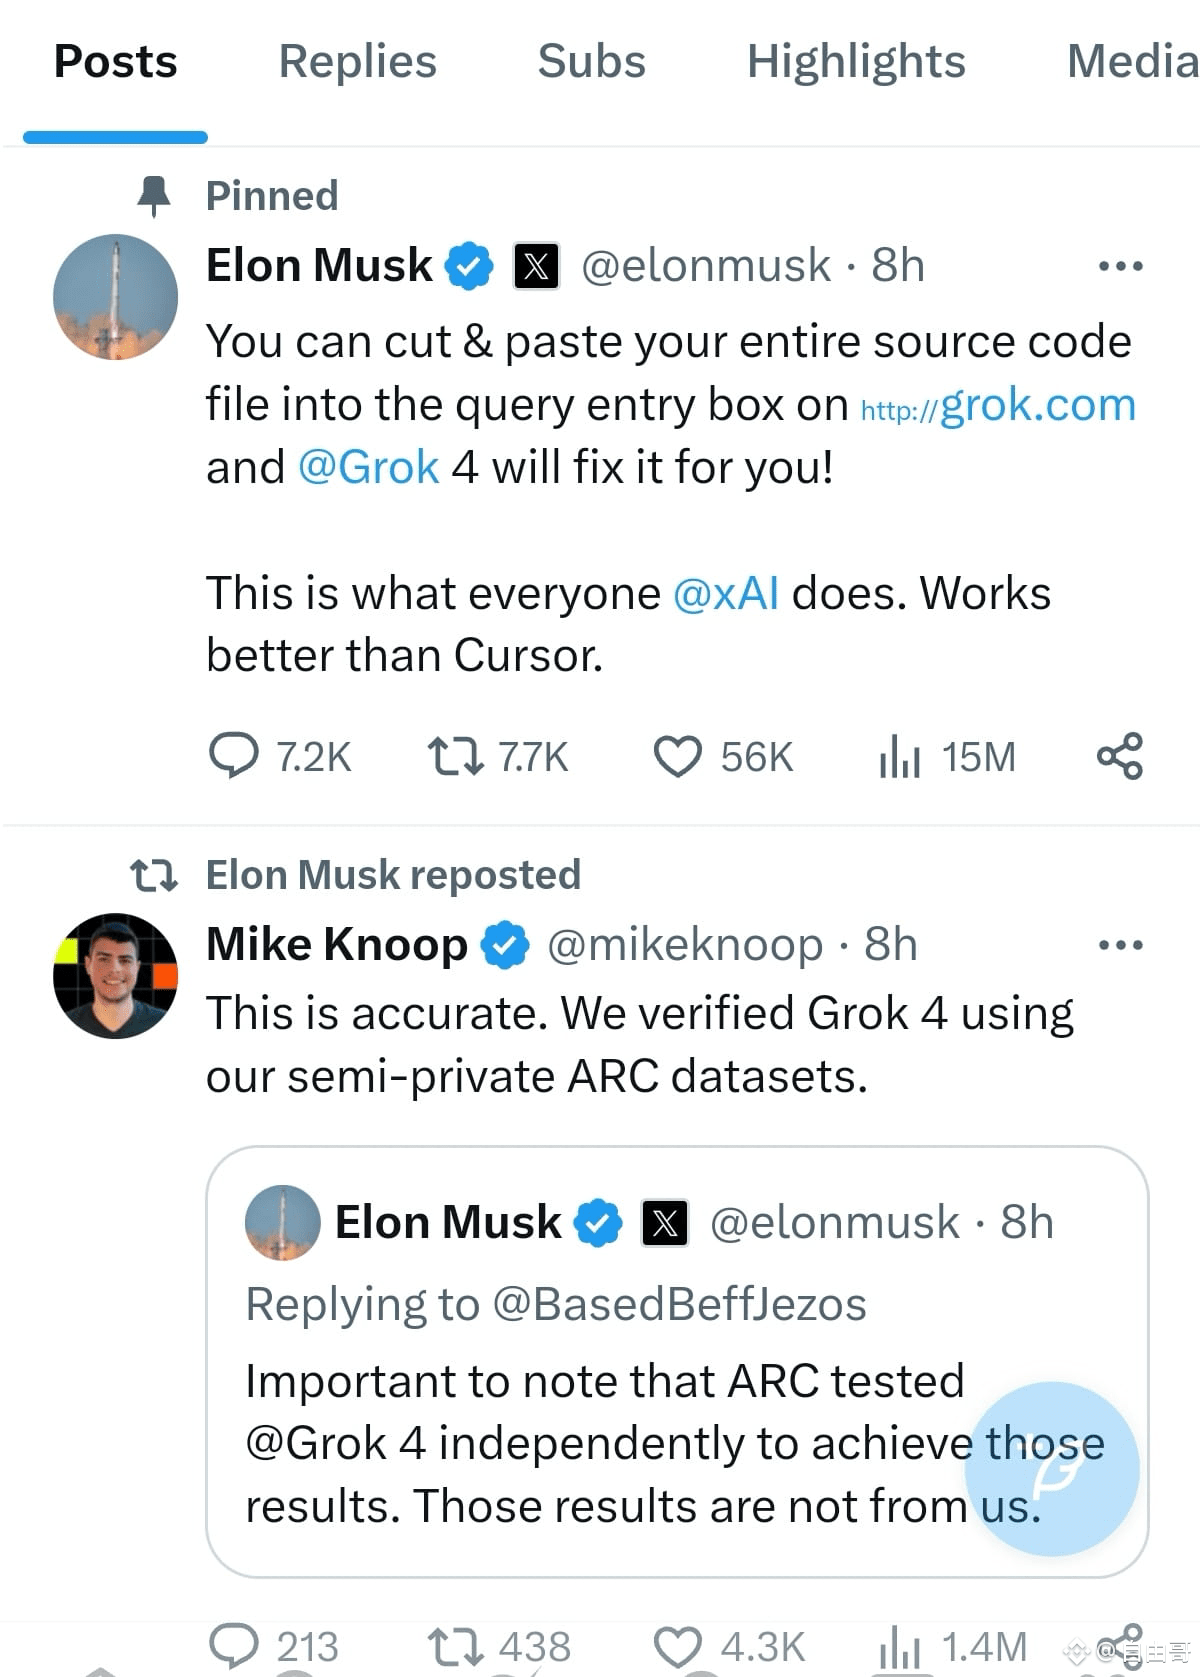The height and width of the screenshot is (1677, 1200).
Task: Tap the @Grok mention in pinned post
Action: pos(368,468)
